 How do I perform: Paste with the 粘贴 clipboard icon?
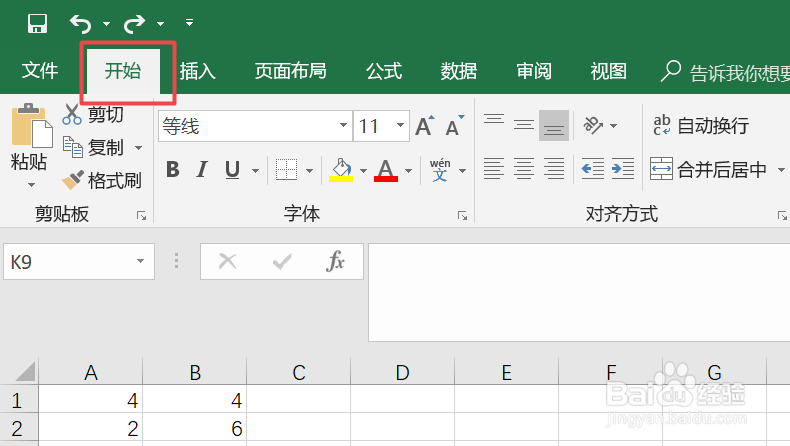pos(31,126)
